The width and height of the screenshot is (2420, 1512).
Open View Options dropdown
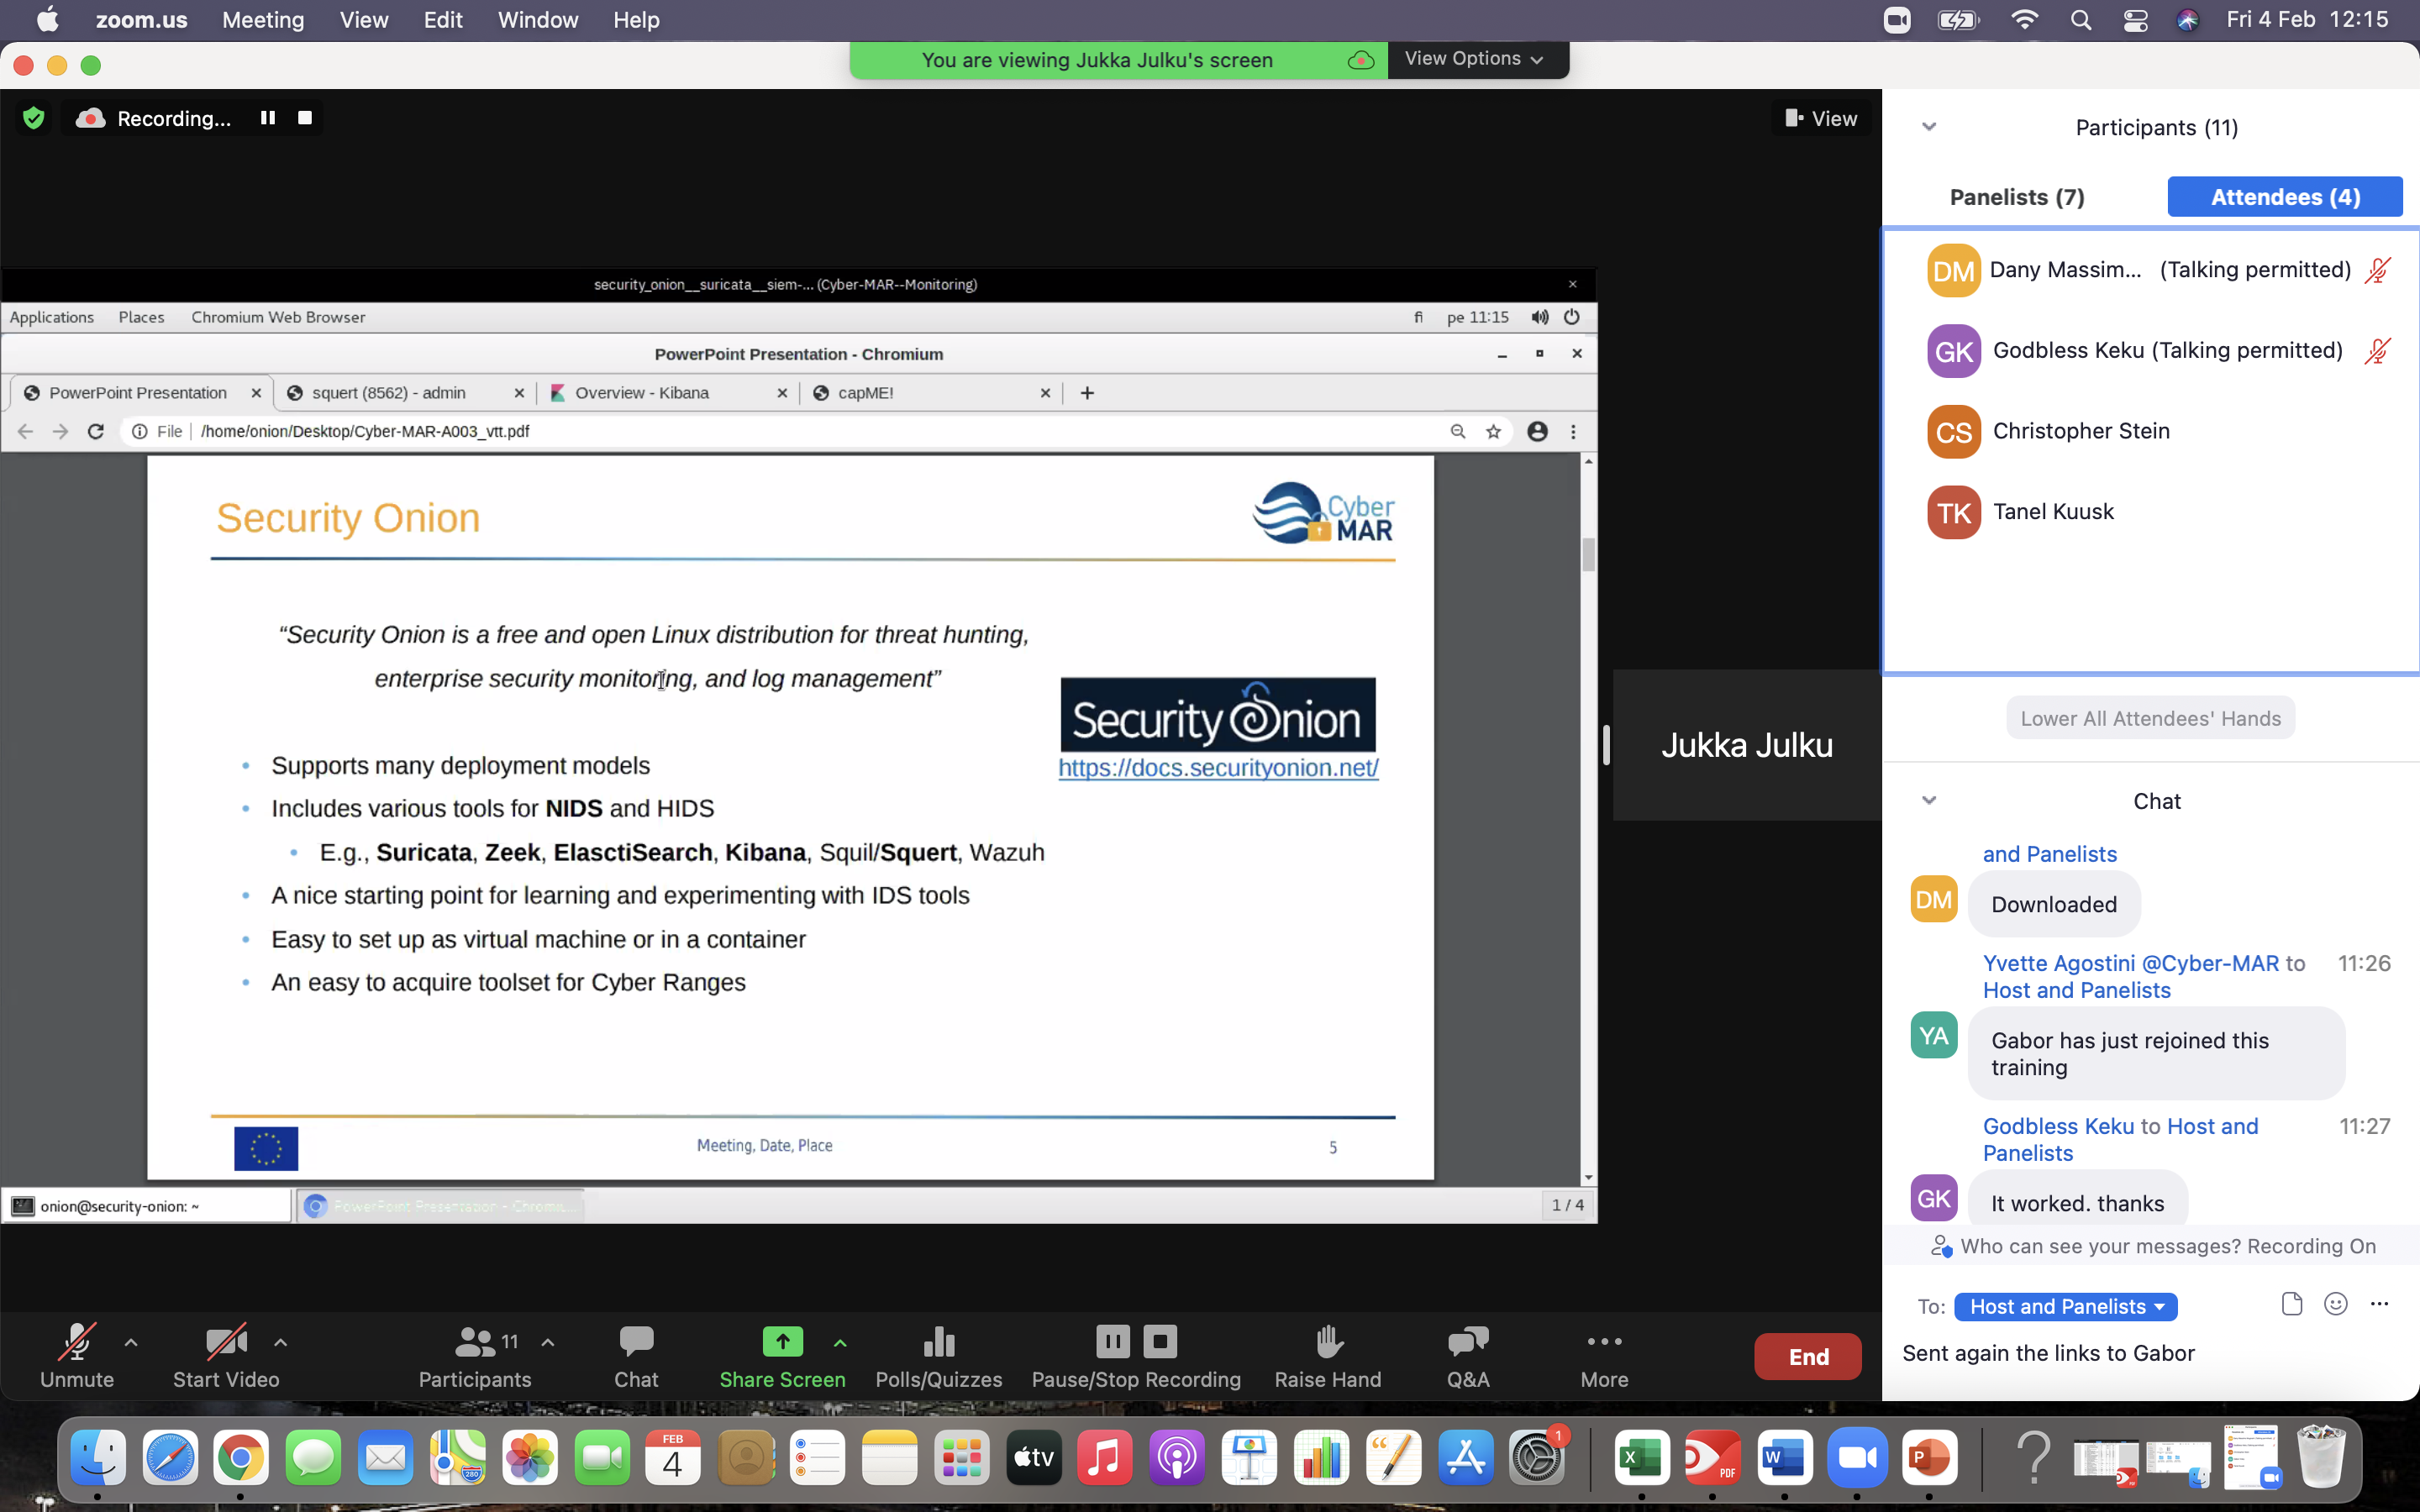(1474, 59)
